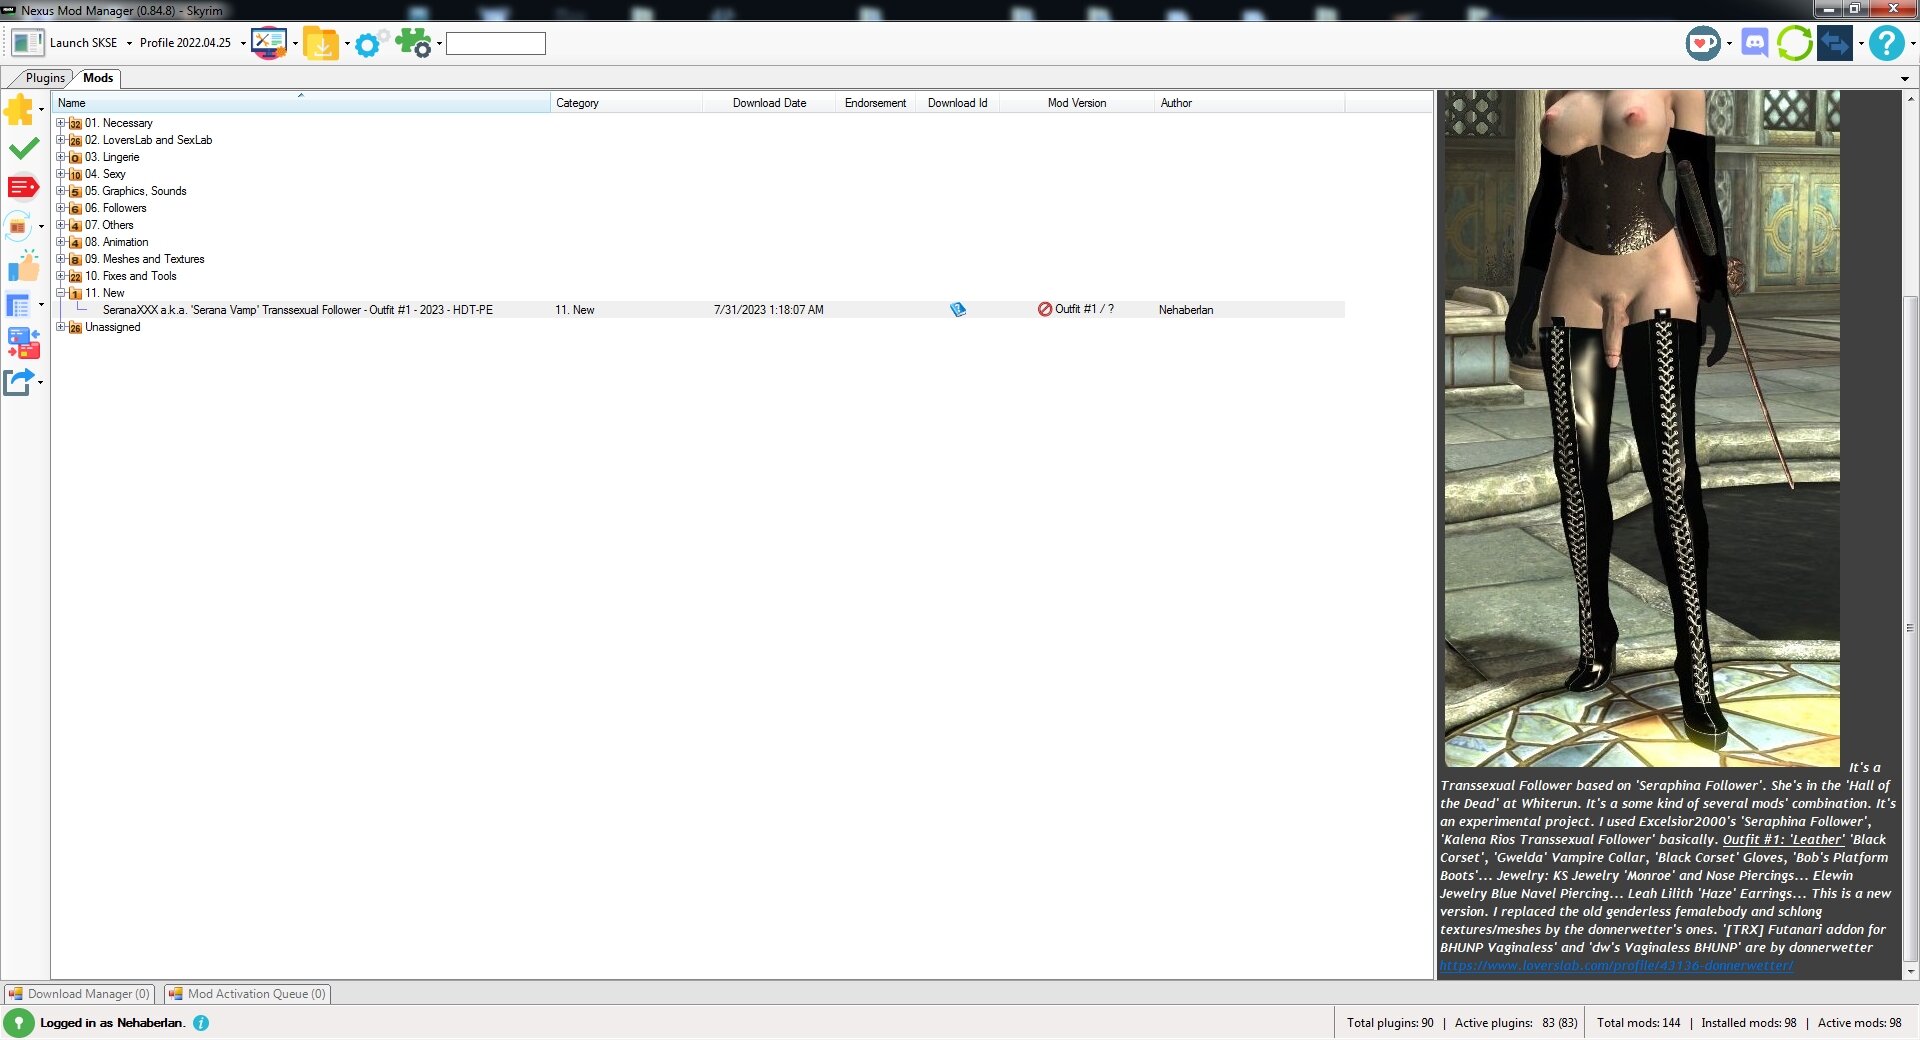This screenshot has width=1920, height=1040.
Task: Click 'Total plugins: 90' in status bar
Action: (x=1390, y=1023)
